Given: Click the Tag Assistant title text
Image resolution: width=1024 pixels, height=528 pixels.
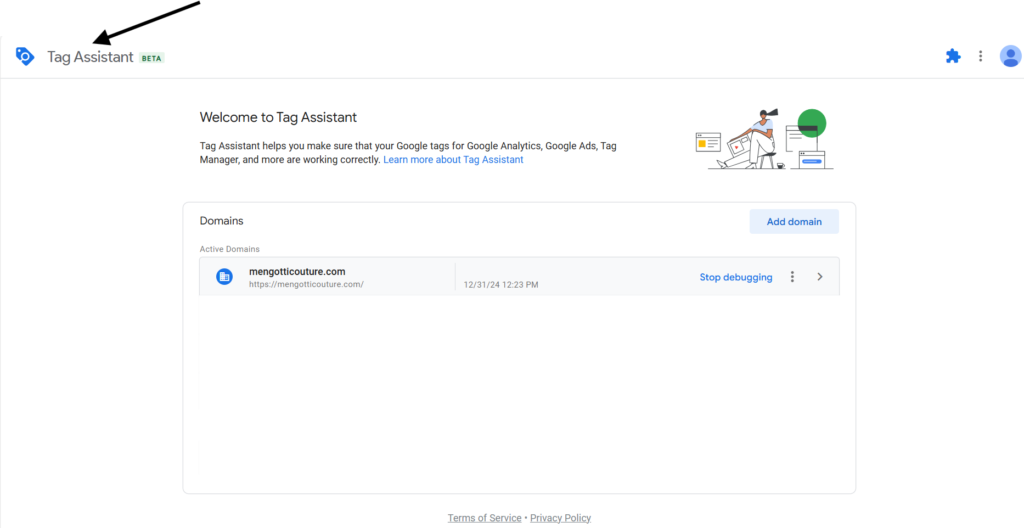Looking at the screenshot, I should pos(90,57).
